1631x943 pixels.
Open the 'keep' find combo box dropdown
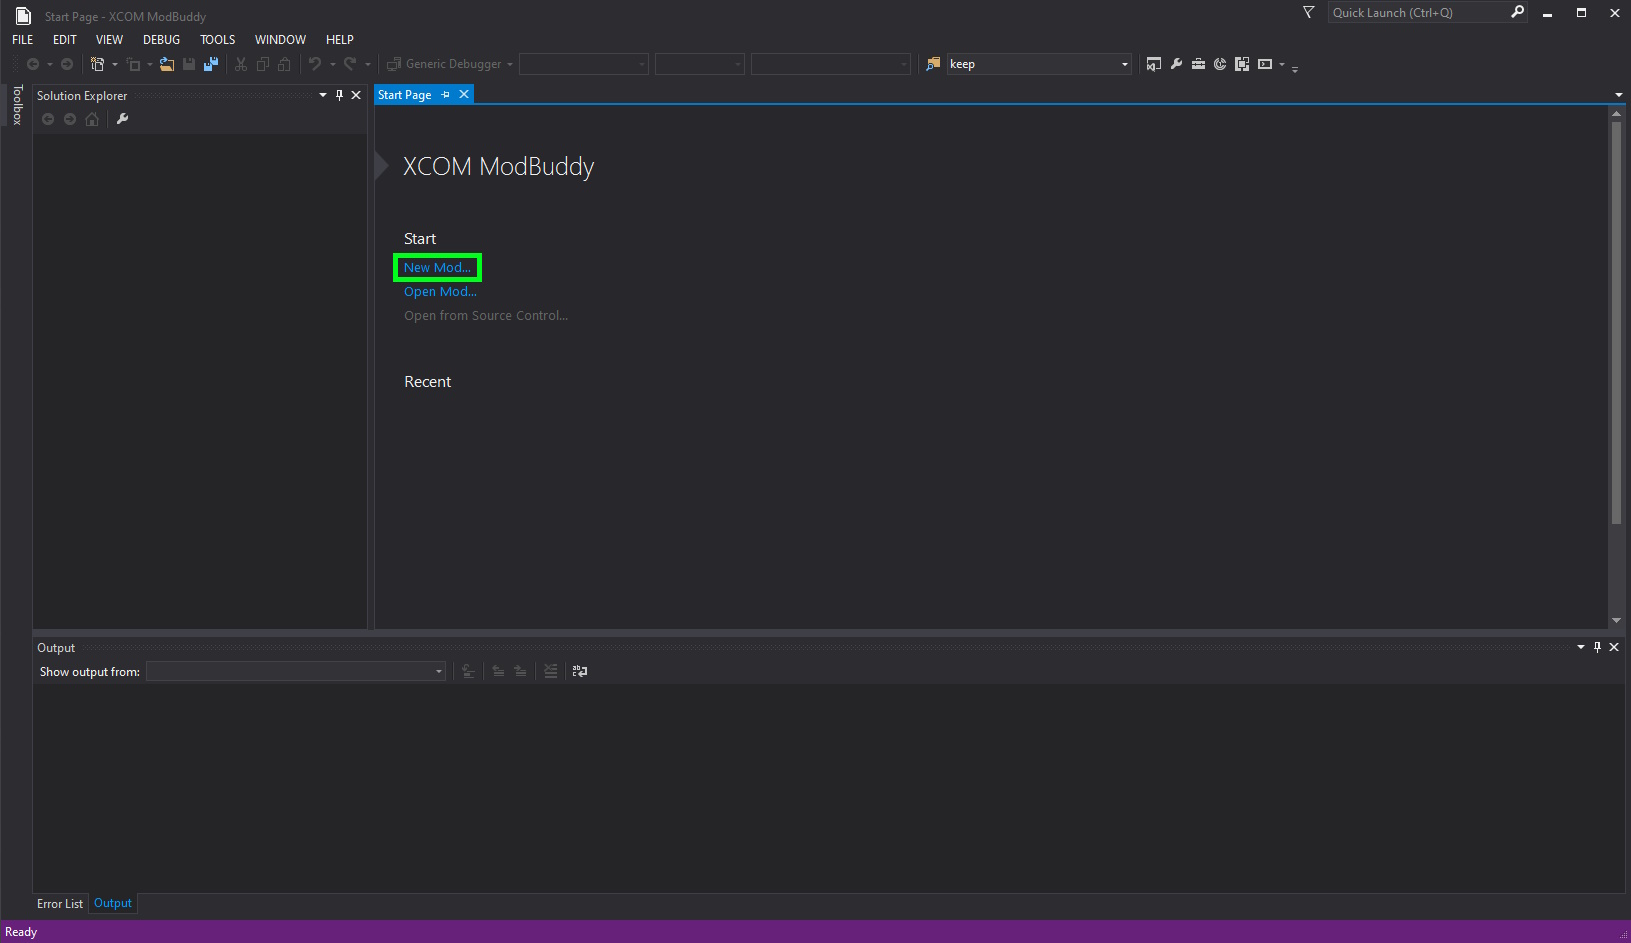pos(1125,64)
